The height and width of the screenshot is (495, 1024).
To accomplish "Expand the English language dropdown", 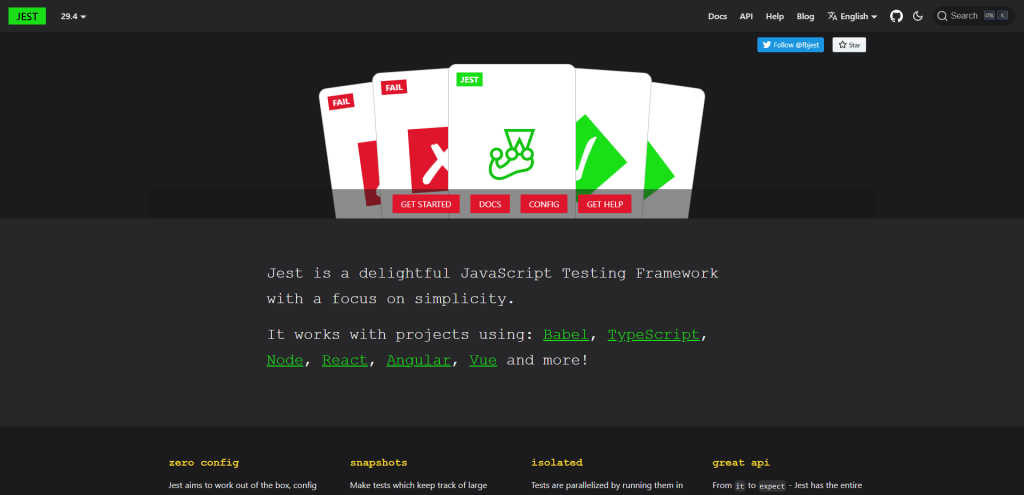I will click(852, 16).
